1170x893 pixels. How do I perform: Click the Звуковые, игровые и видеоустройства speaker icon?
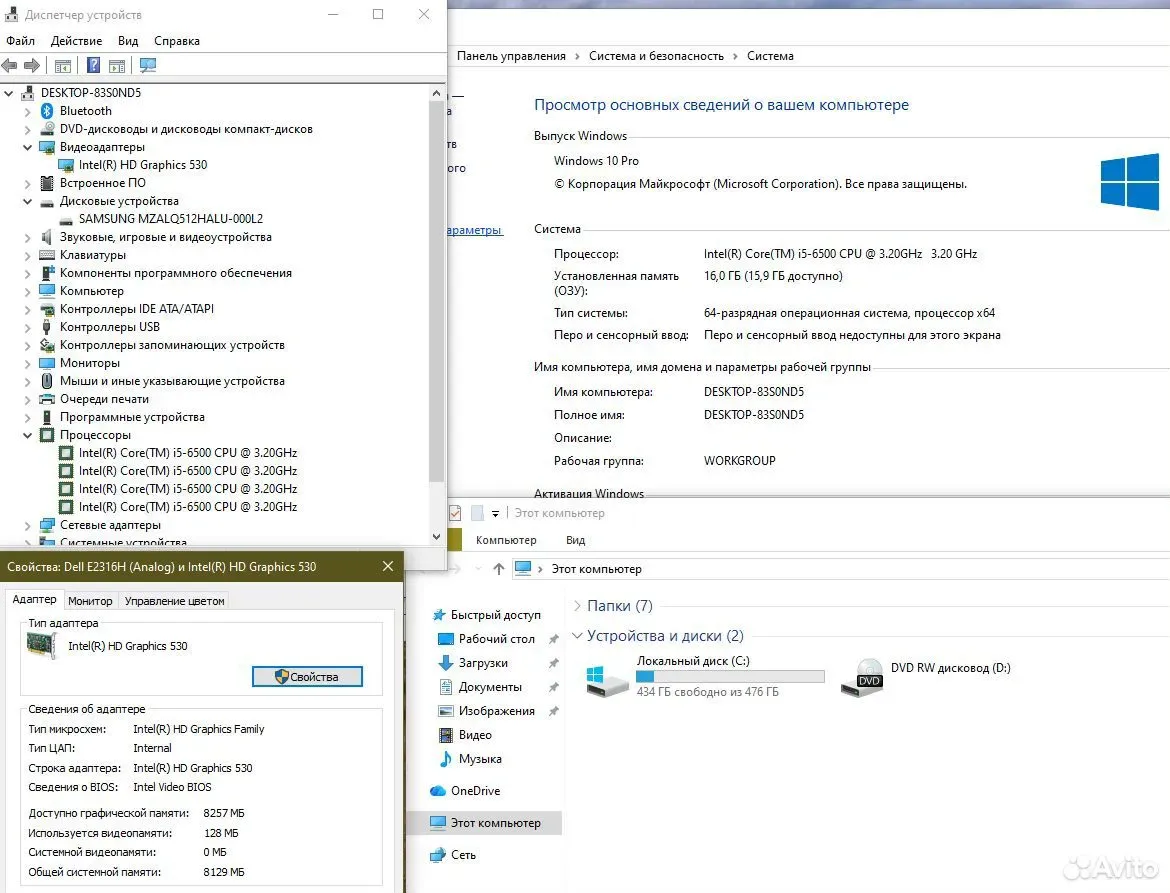tap(47, 237)
